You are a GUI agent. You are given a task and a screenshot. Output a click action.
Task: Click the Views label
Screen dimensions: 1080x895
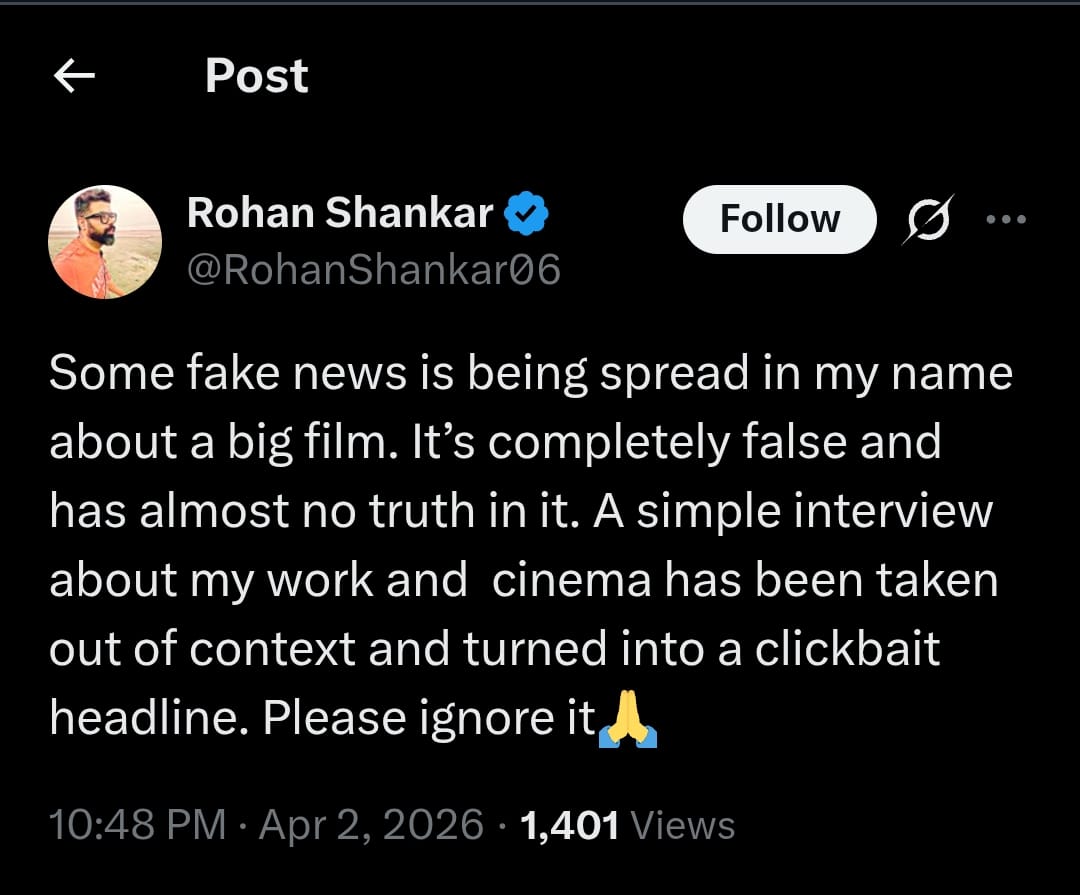coord(684,826)
